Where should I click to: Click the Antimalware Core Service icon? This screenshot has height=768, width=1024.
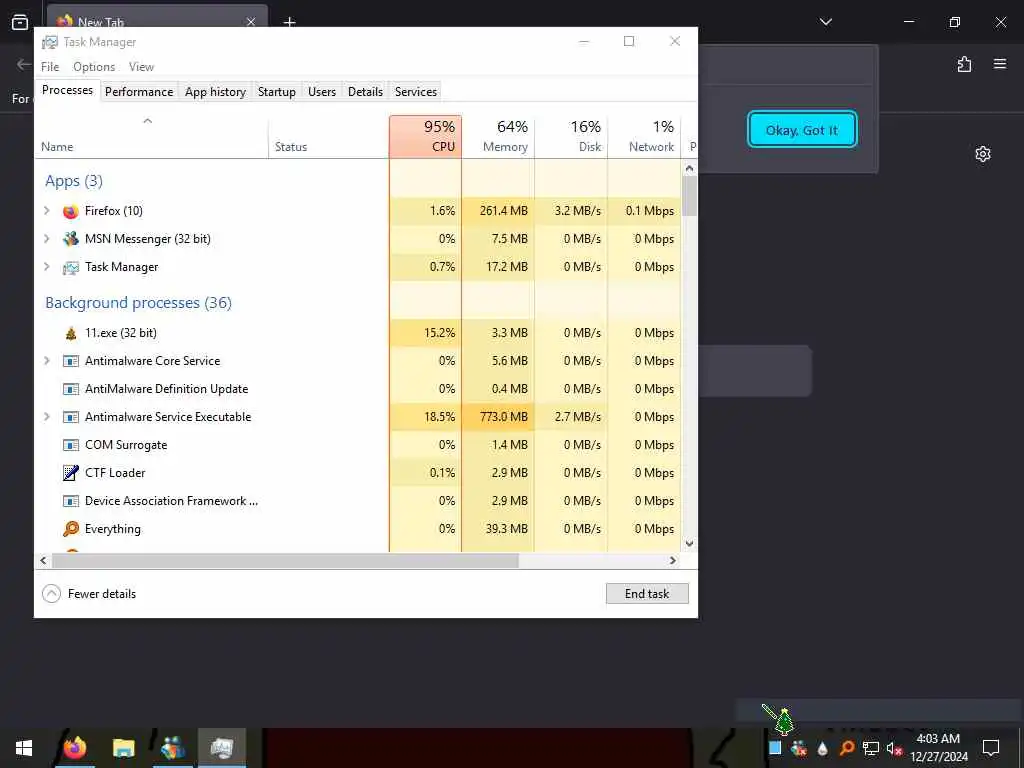point(71,361)
